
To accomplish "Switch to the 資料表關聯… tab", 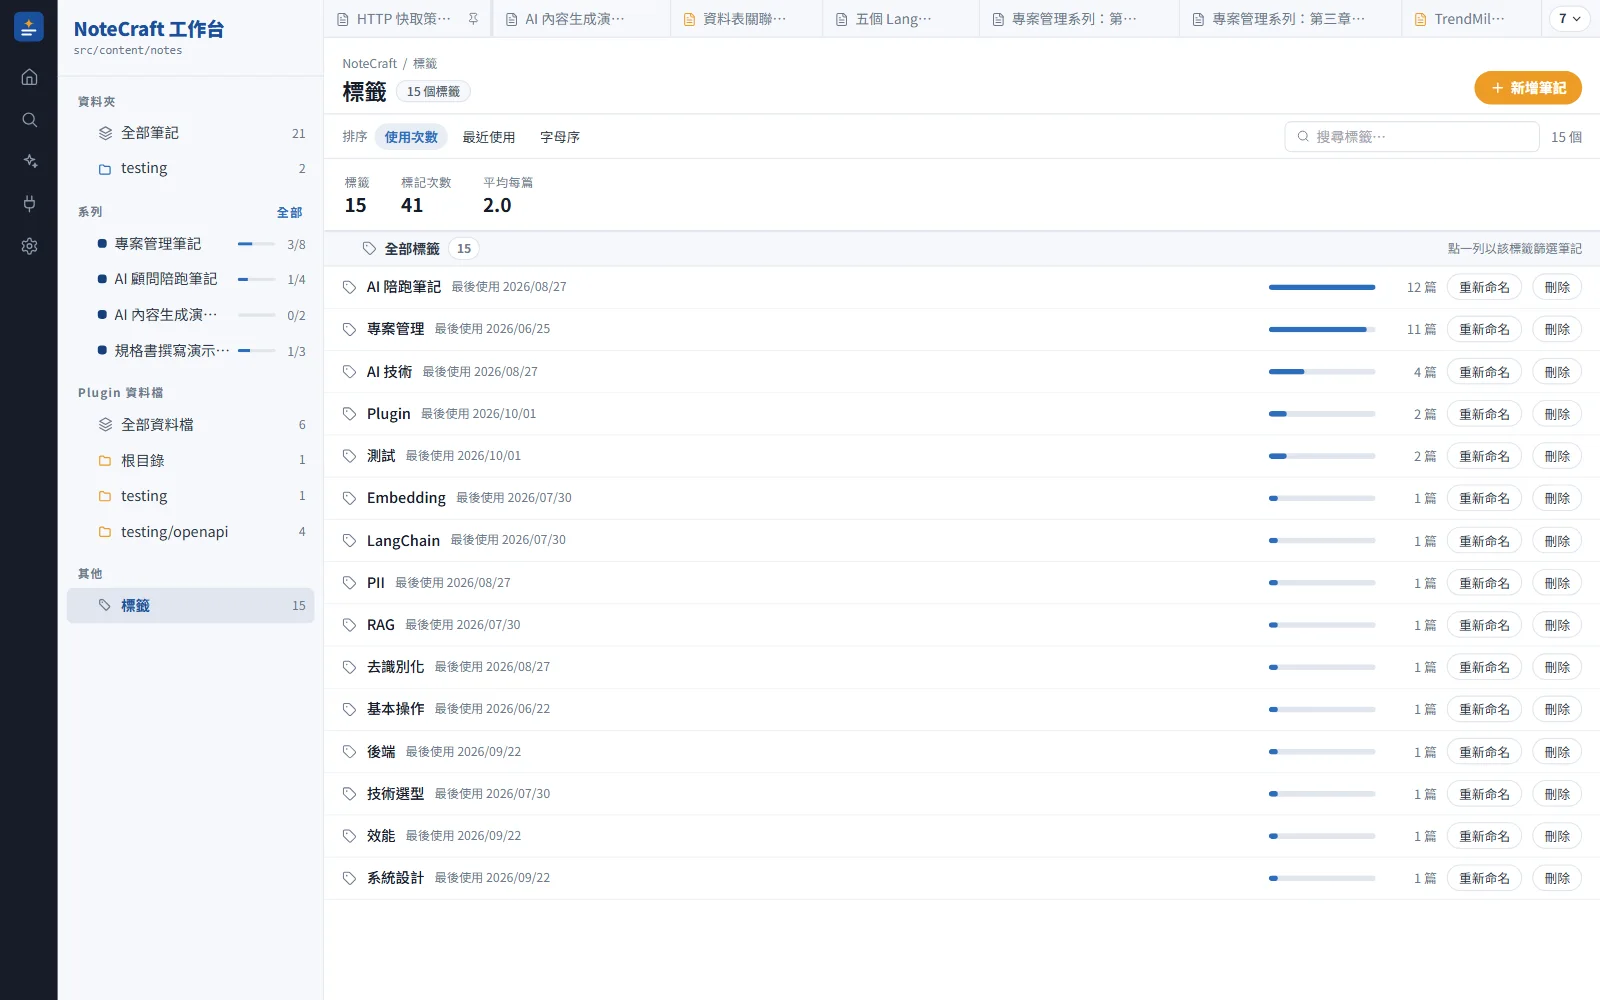I will pyautogui.click(x=746, y=19).
